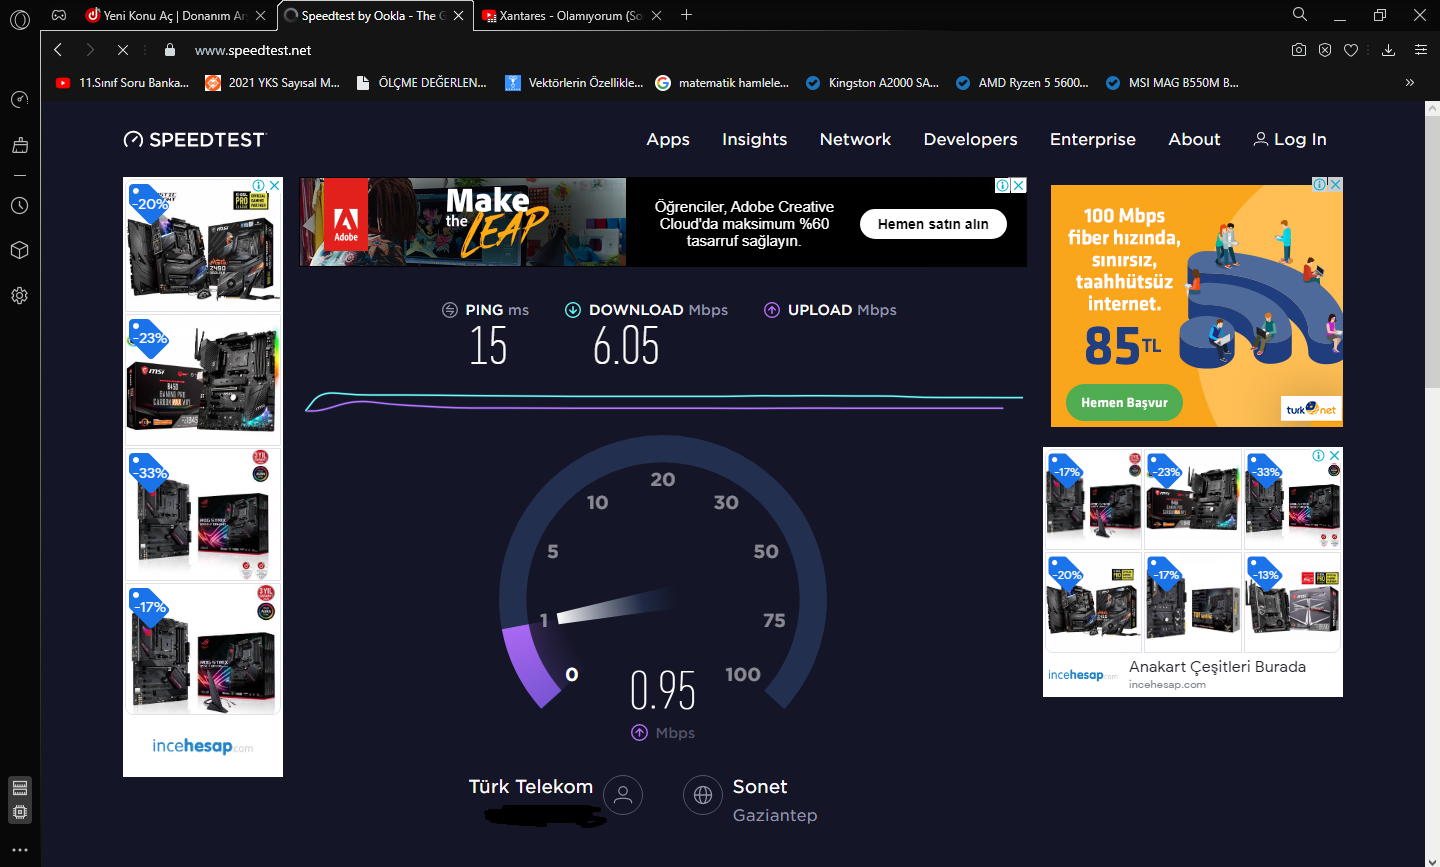Open Extensions cube icon in sidebar

pos(20,250)
